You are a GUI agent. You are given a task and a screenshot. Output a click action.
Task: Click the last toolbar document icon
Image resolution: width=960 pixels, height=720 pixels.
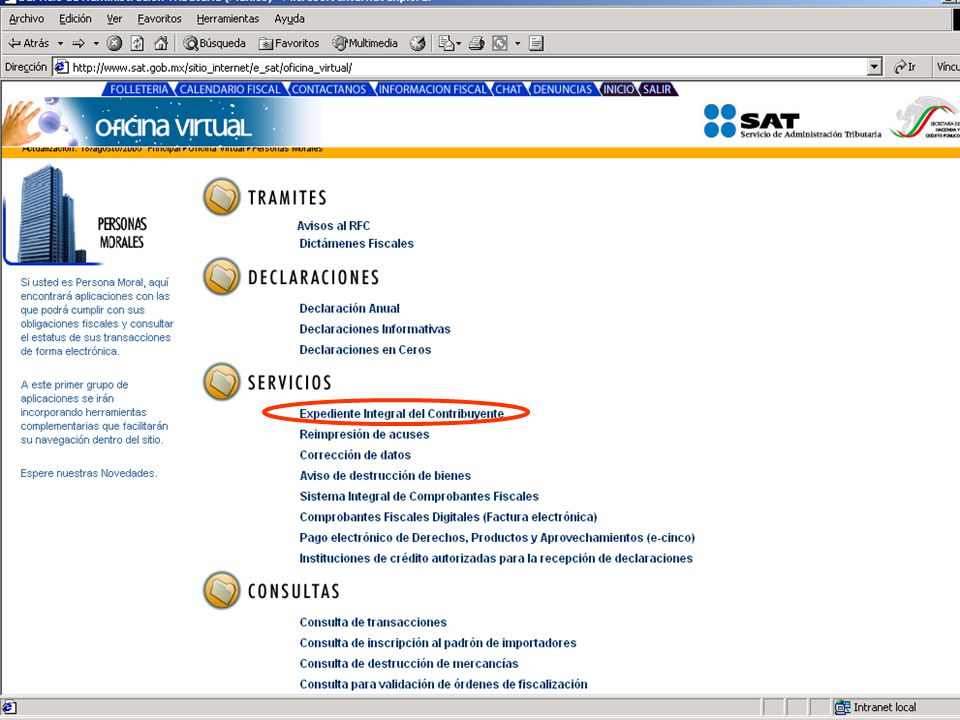[536, 43]
